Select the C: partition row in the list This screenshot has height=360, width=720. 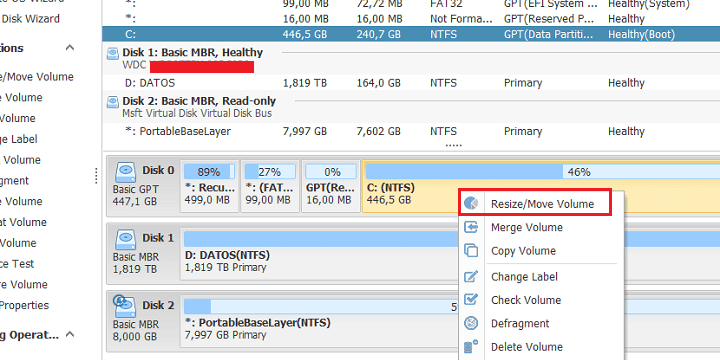[411, 34]
